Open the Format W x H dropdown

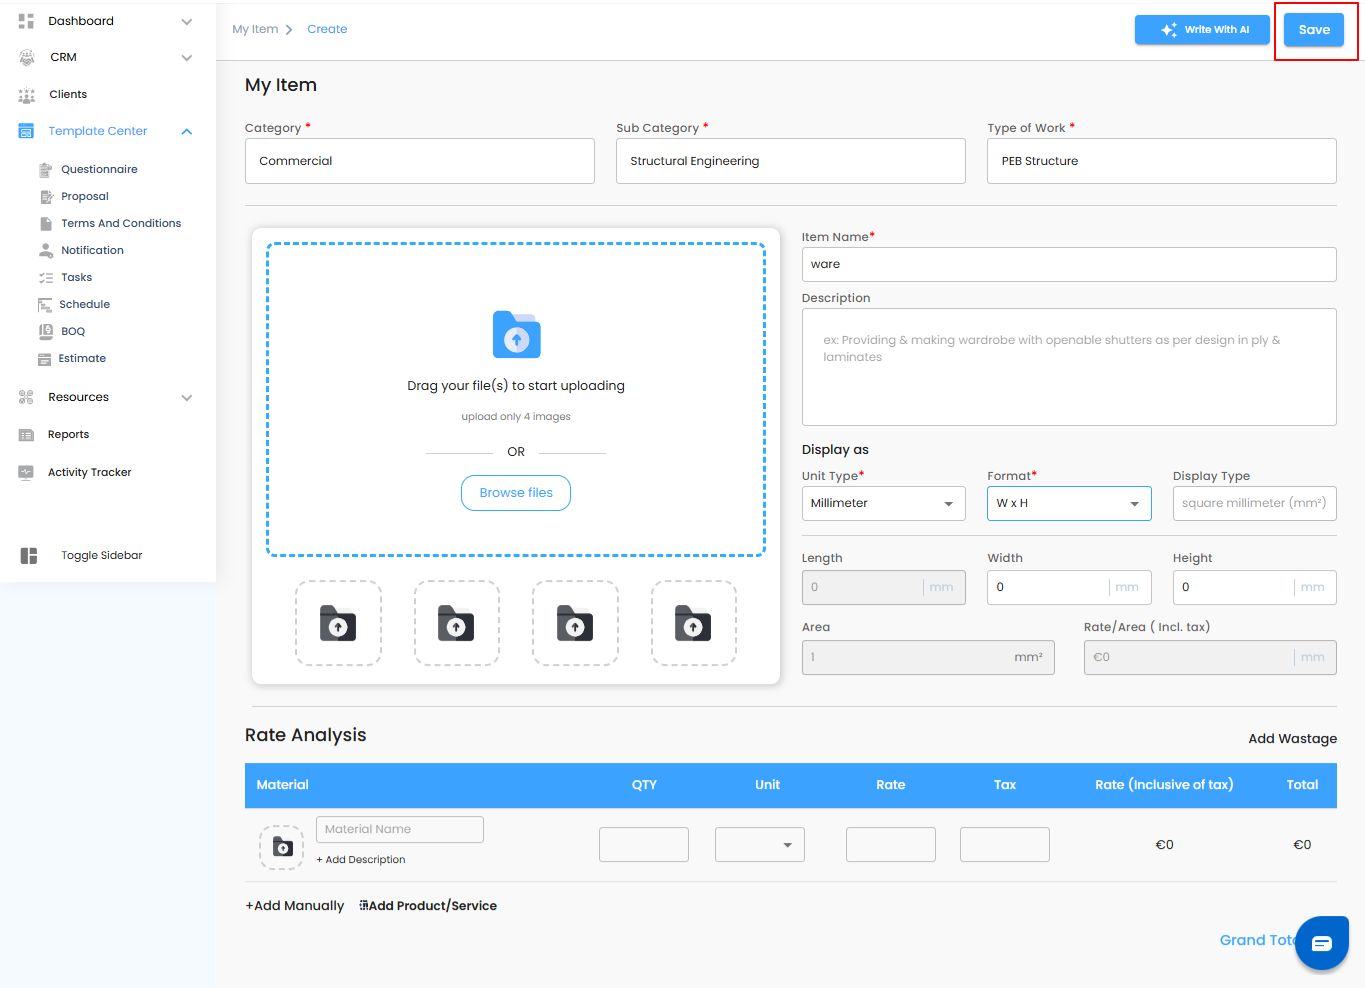pyautogui.click(x=1068, y=504)
